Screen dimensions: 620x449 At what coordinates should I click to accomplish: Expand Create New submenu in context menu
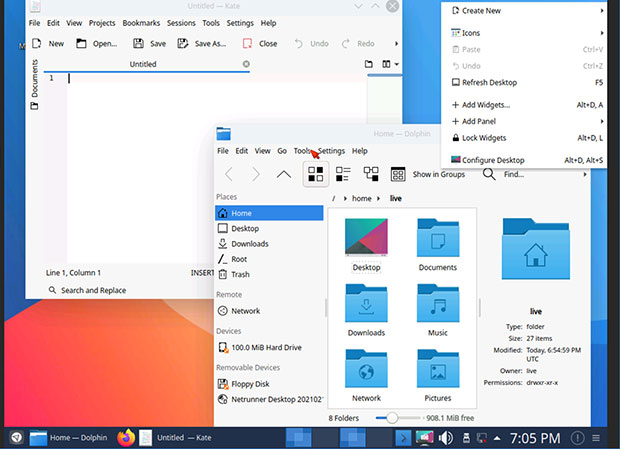[525, 11]
